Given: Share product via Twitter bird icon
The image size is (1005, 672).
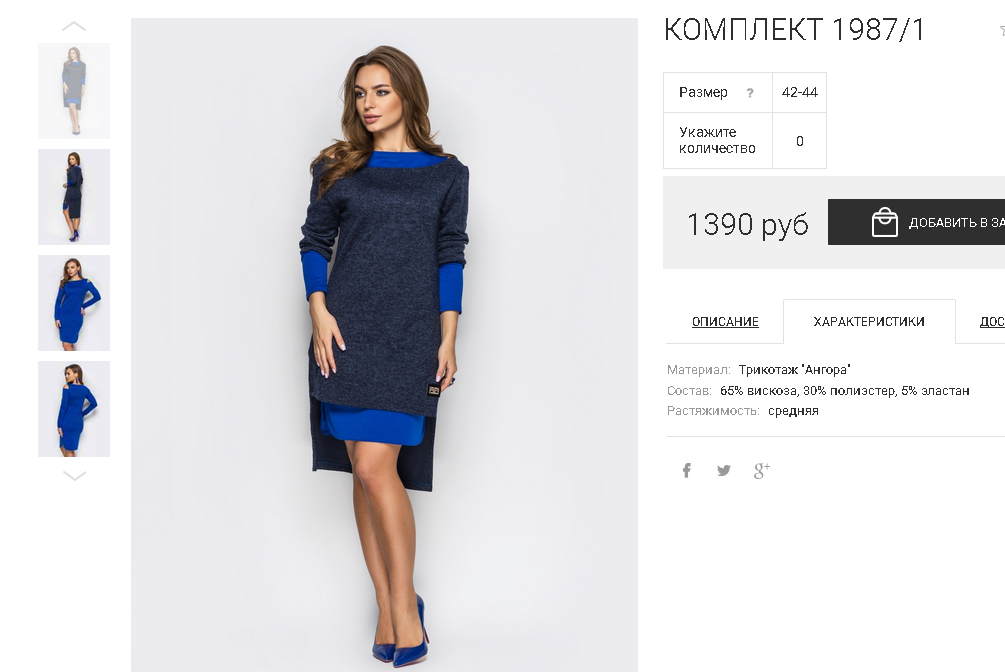Looking at the screenshot, I should point(724,471).
